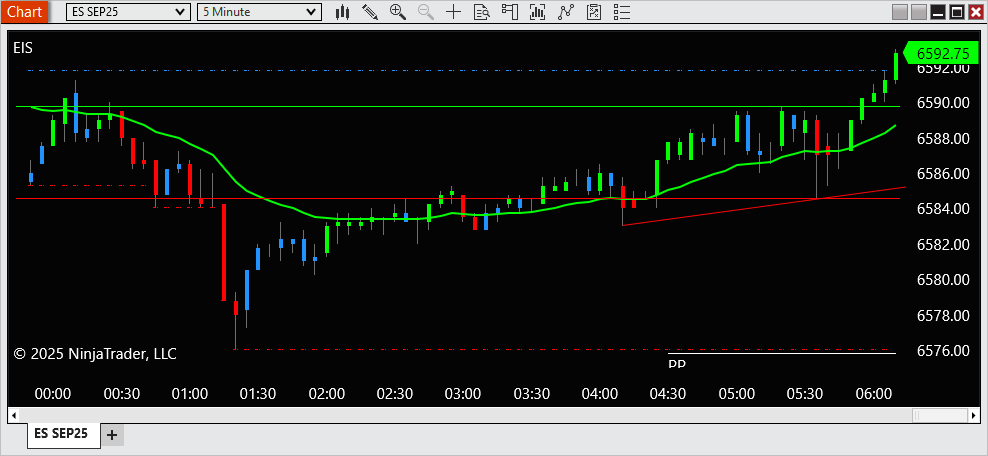Open the Indicators bar-chart icon
The image size is (988, 456).
[x=537, y=11]
